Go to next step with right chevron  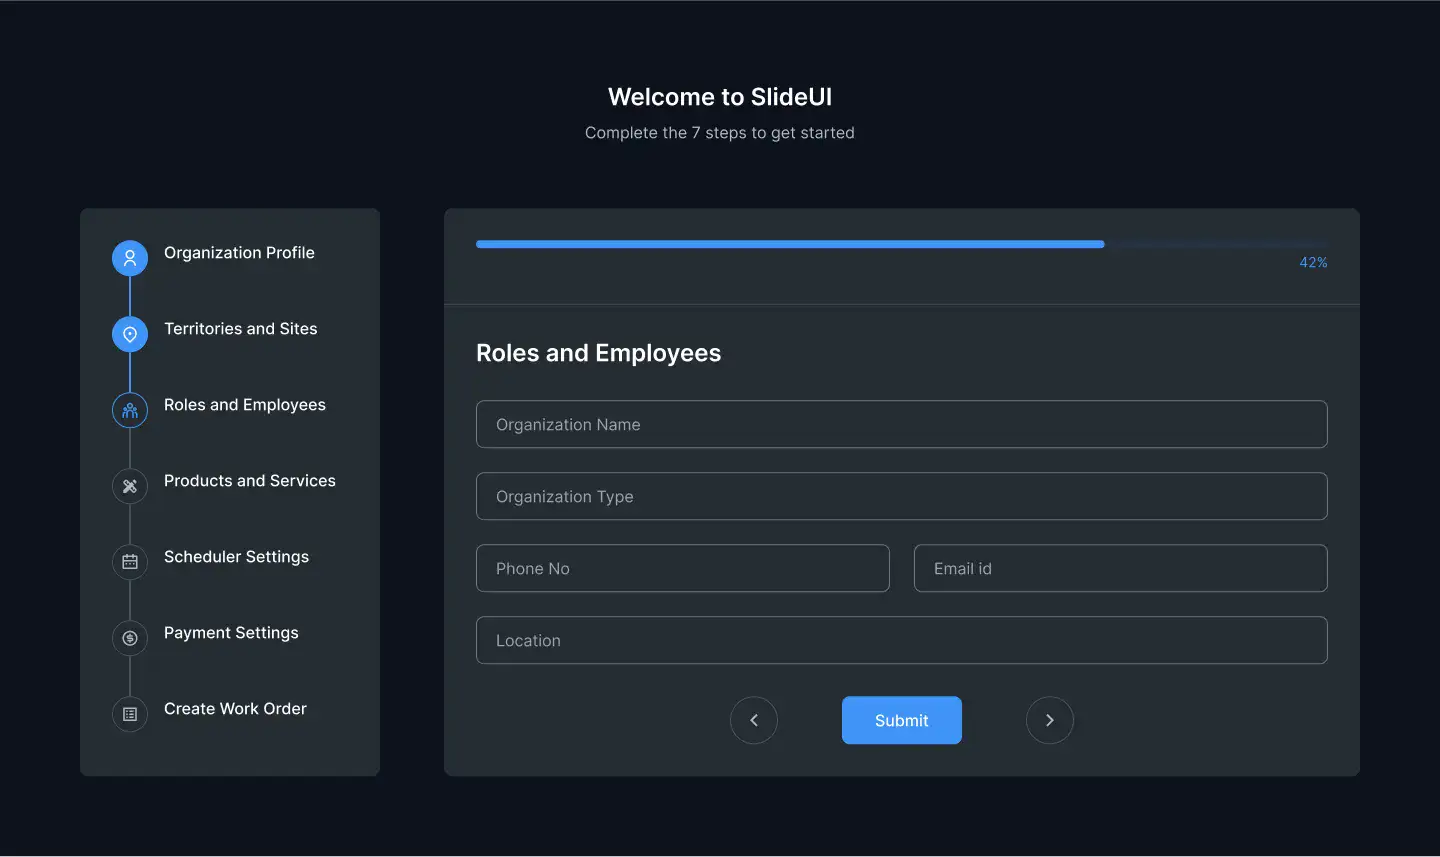click(x=1050, y=720)
